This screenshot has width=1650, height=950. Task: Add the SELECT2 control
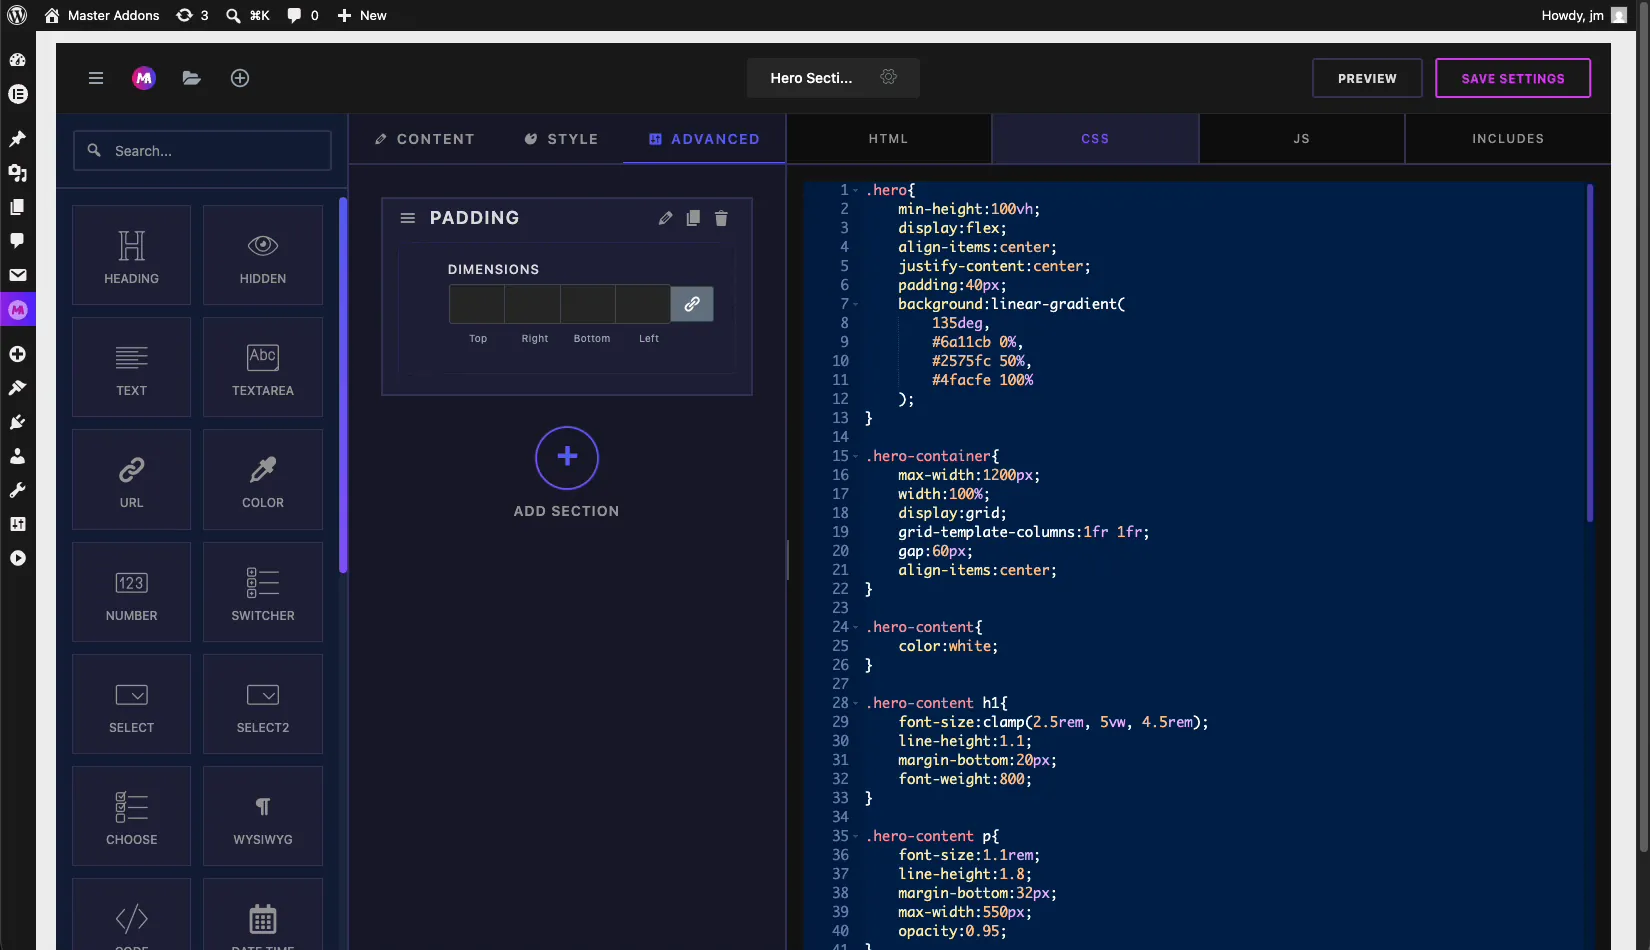click(263, 704)
